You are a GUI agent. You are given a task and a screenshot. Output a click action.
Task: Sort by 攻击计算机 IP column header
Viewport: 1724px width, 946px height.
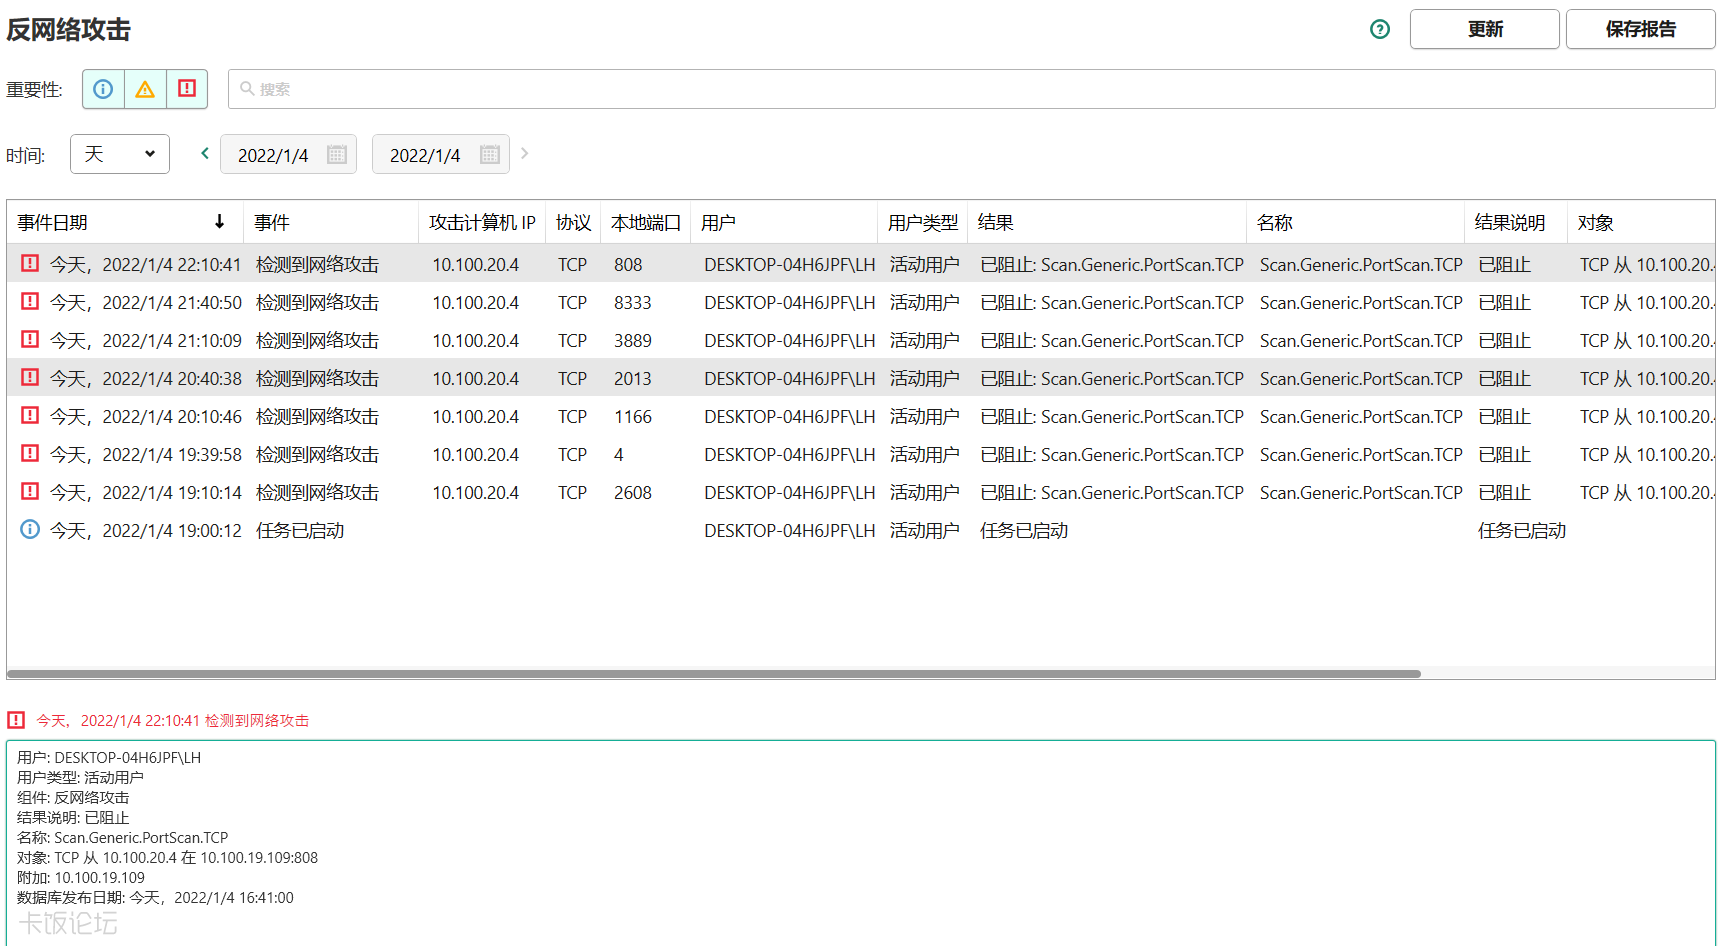point(482,222)
